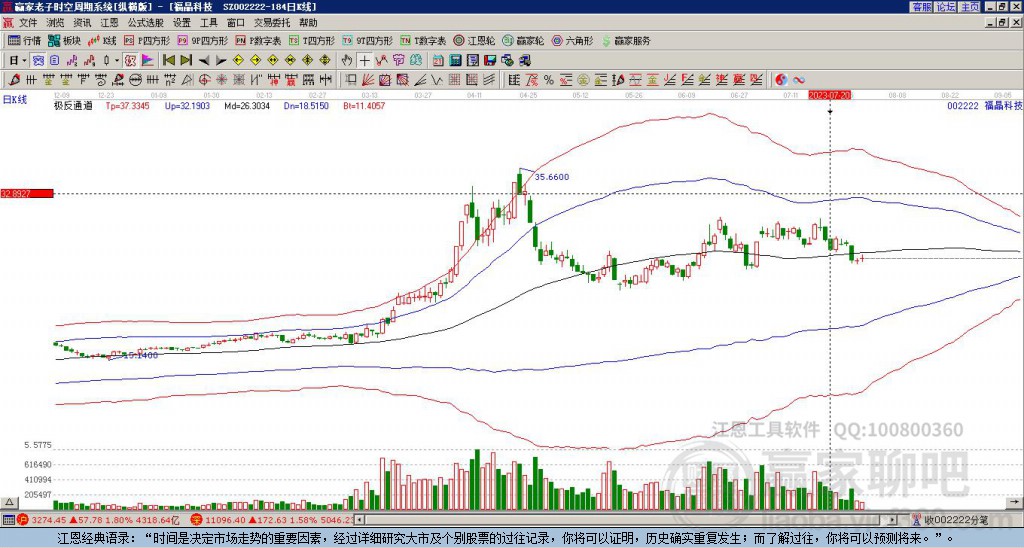Image resolution: width=1024 pixels, height=548 pixels.
Task: Open the 工具 menu
Action: pyautogui.click(x=208, y=23)
